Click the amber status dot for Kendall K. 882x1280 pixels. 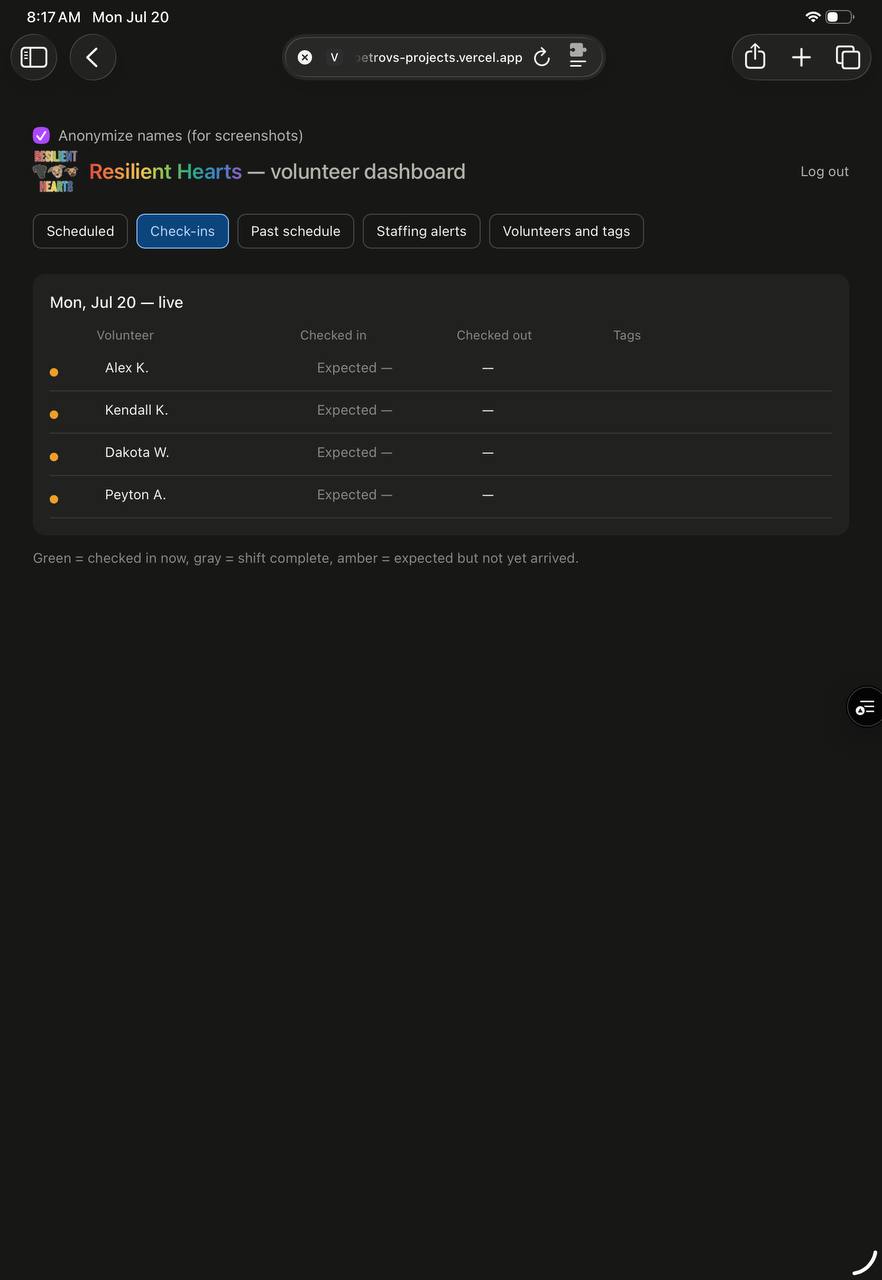54,414
